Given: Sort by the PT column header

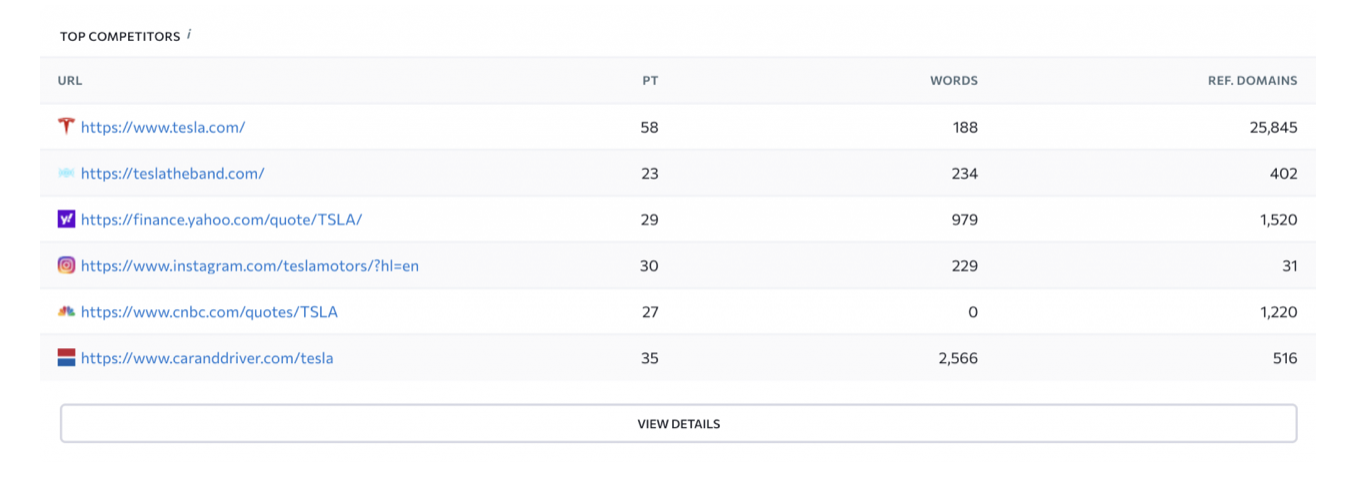Looking at the screenshot, I should [650, 81].
